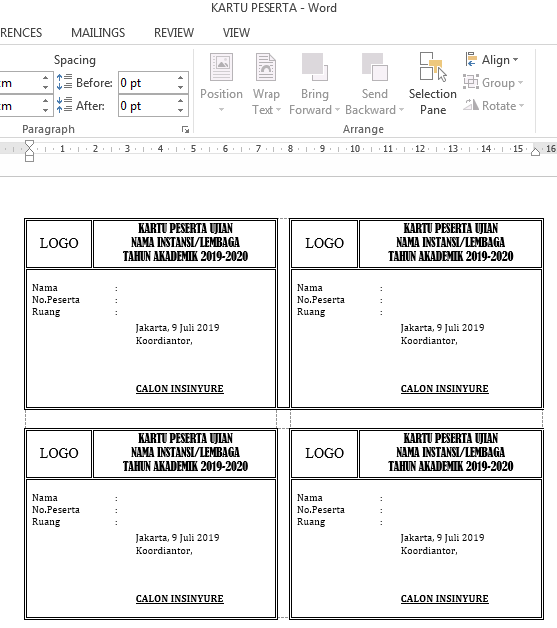This screenshot has width=557, height=628.
Task: Click No.Peserta label in top-right card
Action: pyautogui.click(x=321, y=300)
